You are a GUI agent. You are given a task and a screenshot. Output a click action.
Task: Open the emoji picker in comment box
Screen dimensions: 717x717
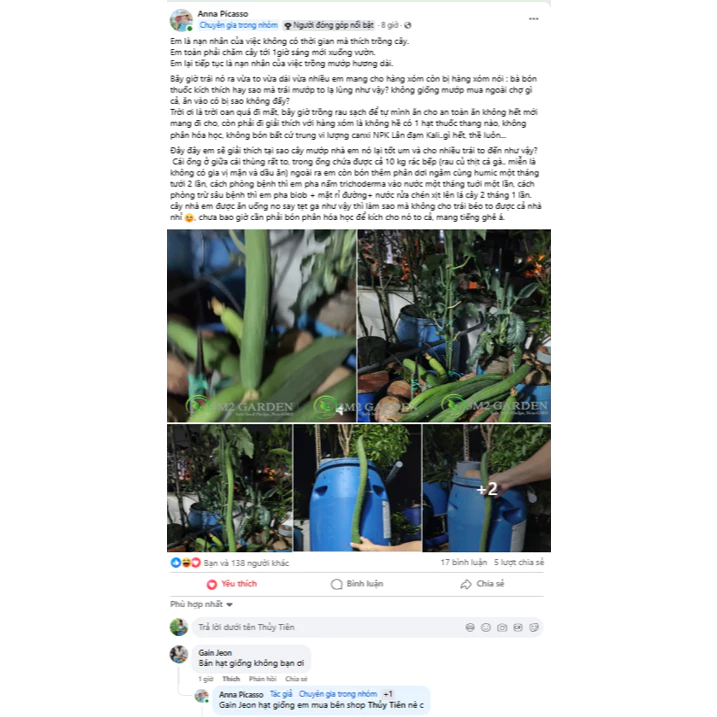point(486,627)
